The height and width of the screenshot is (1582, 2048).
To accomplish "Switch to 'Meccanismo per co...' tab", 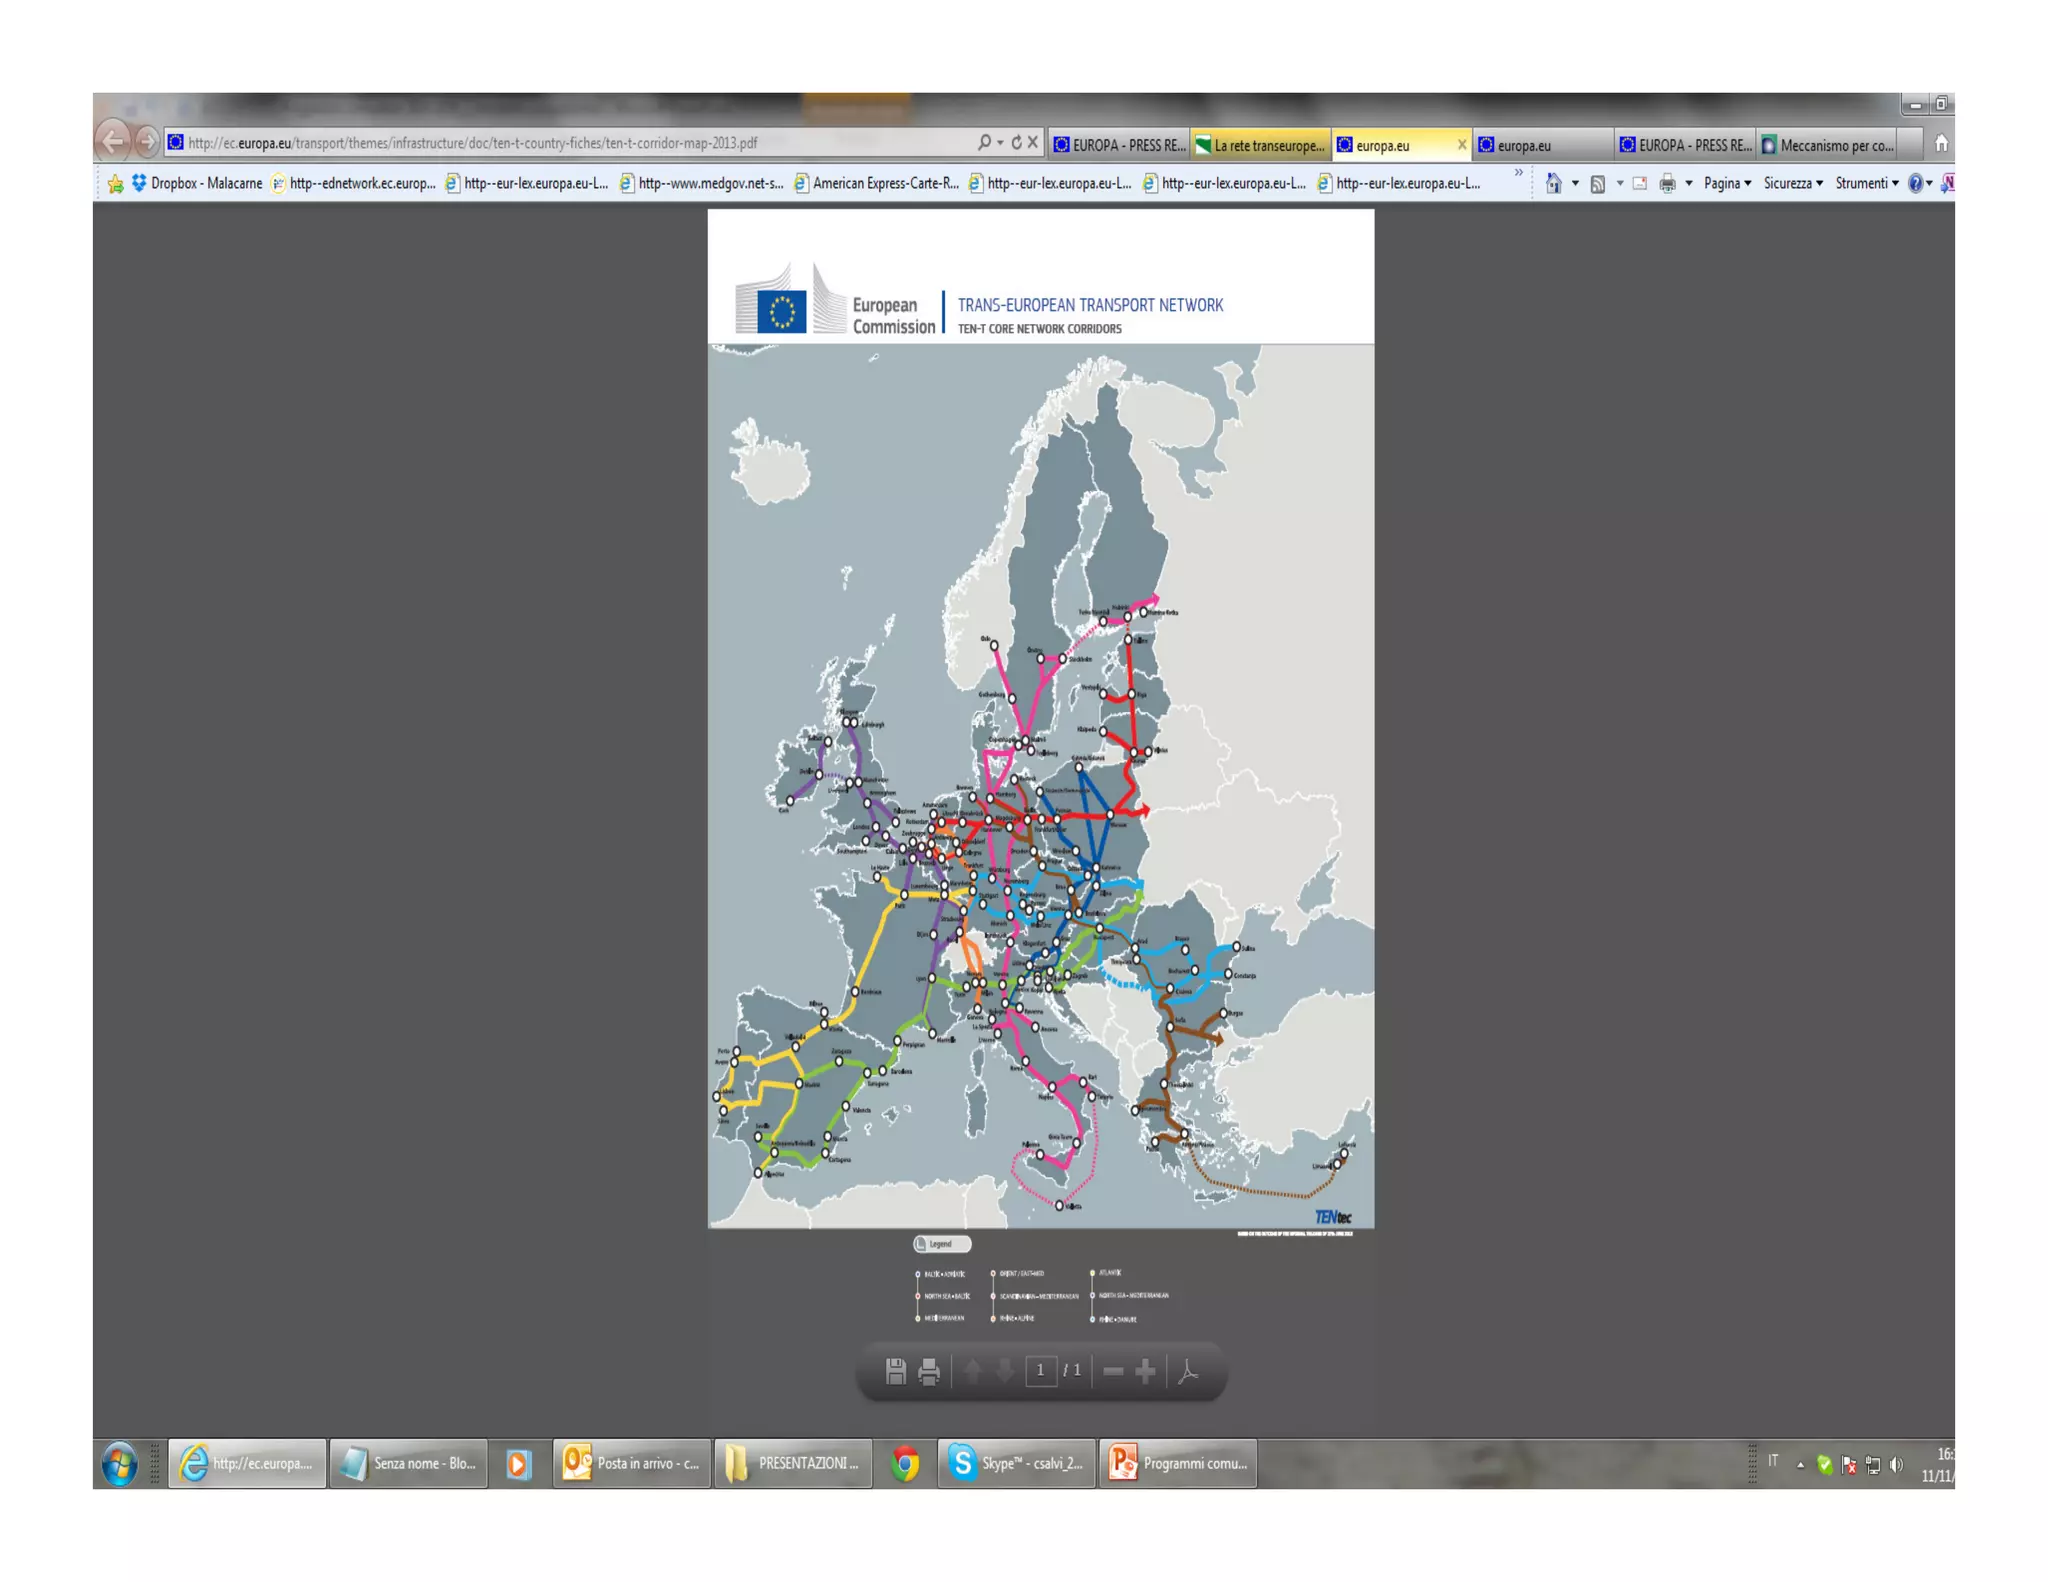I will pos(1830,145).
